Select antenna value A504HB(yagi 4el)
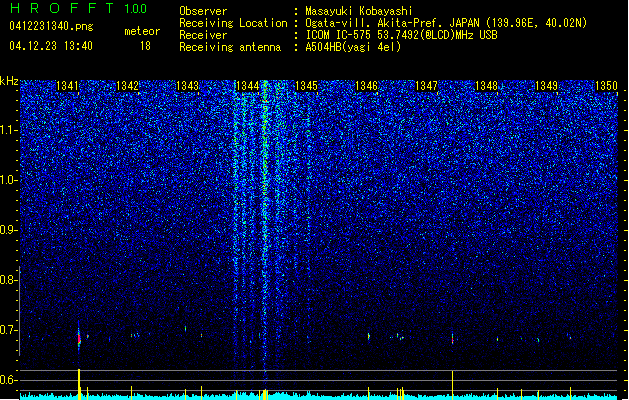629x400 pixels. pos(353,47)
